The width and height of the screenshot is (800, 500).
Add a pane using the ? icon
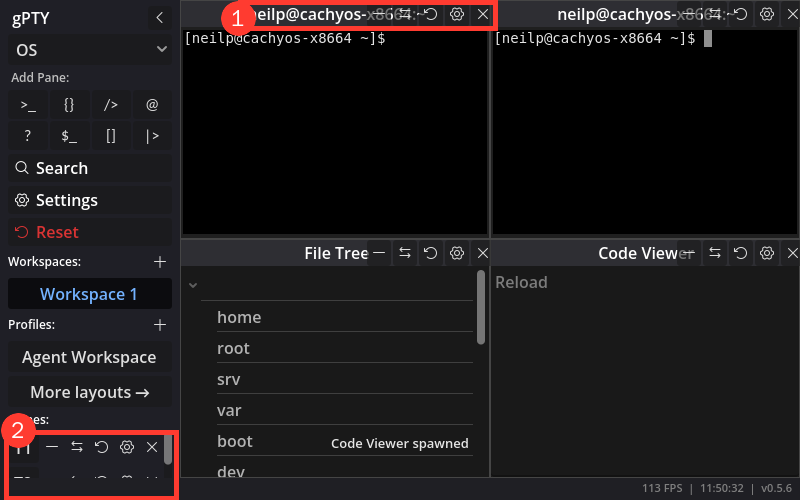(x=28, y=136)
